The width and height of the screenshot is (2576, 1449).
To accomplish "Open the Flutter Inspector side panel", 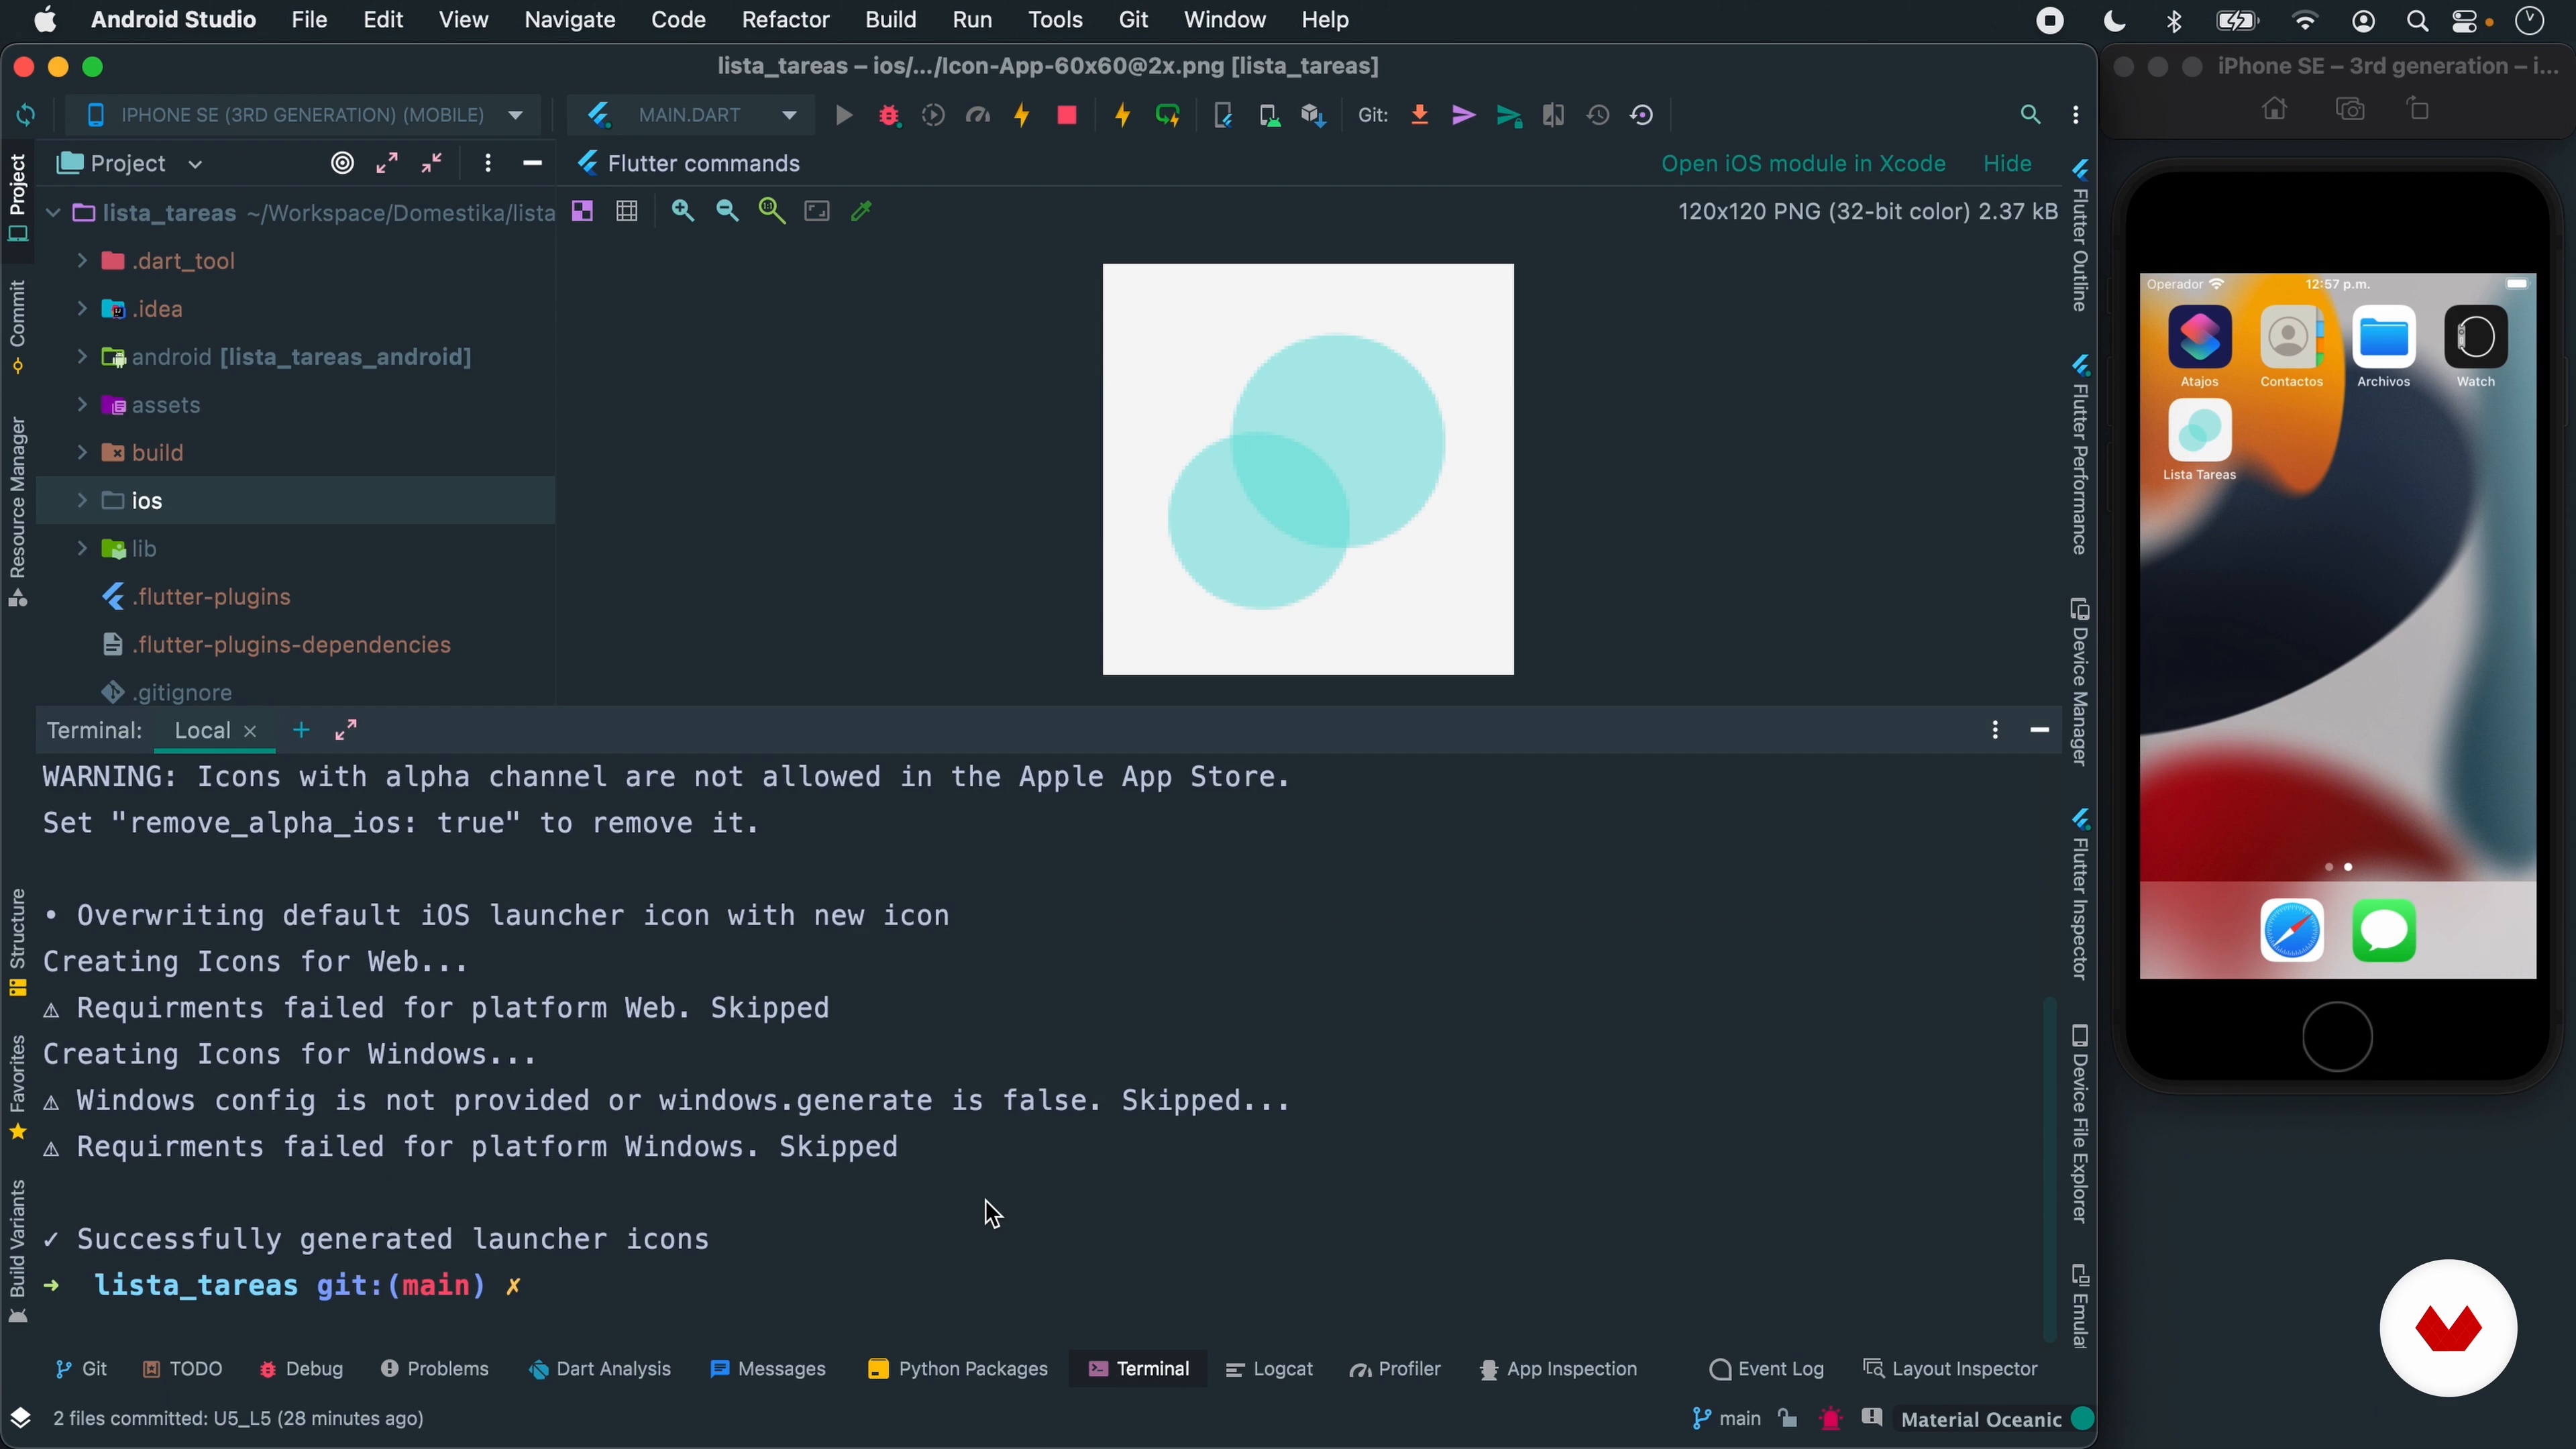I will click(2080, 895).
